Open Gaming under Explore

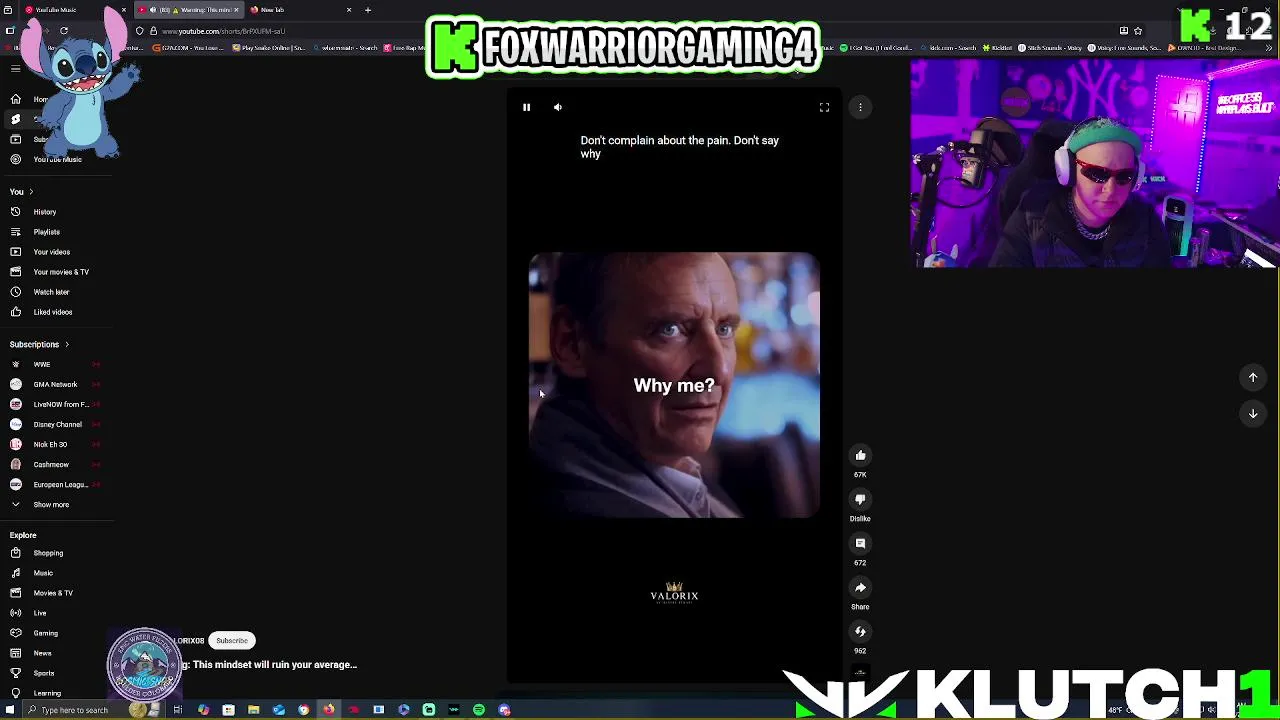45,633
